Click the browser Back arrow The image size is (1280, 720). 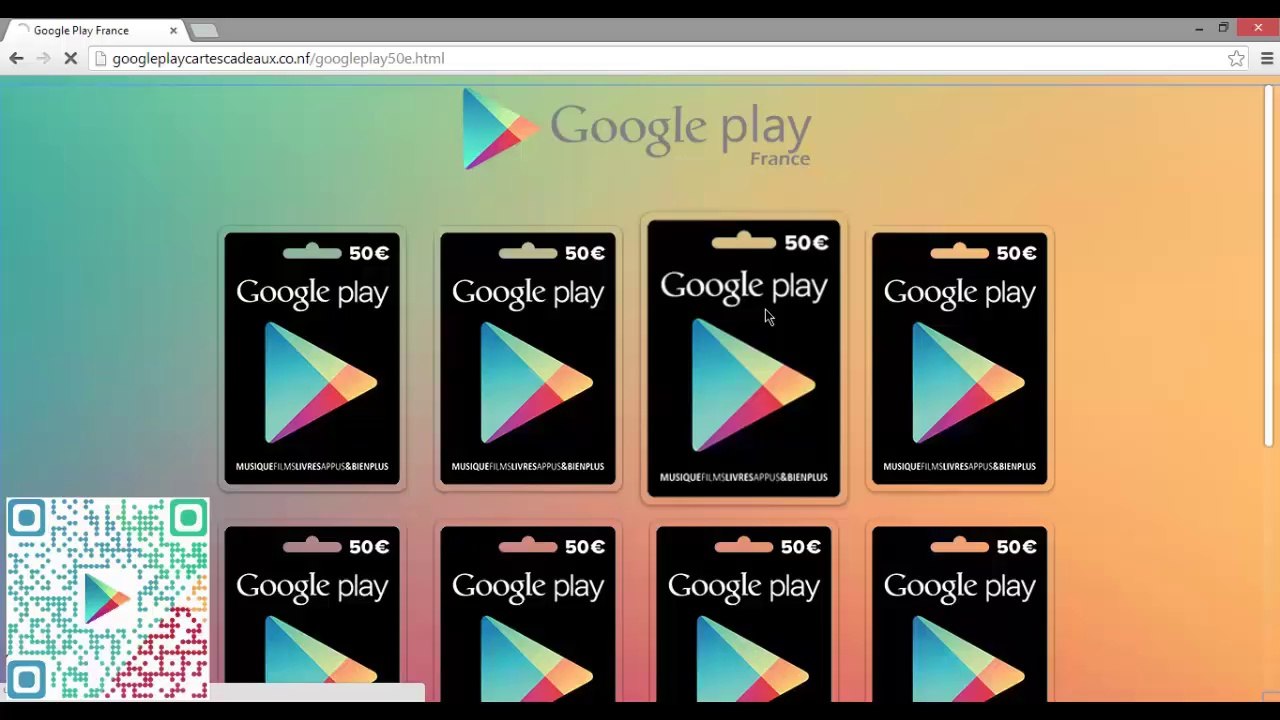click(x=16, y=59)
